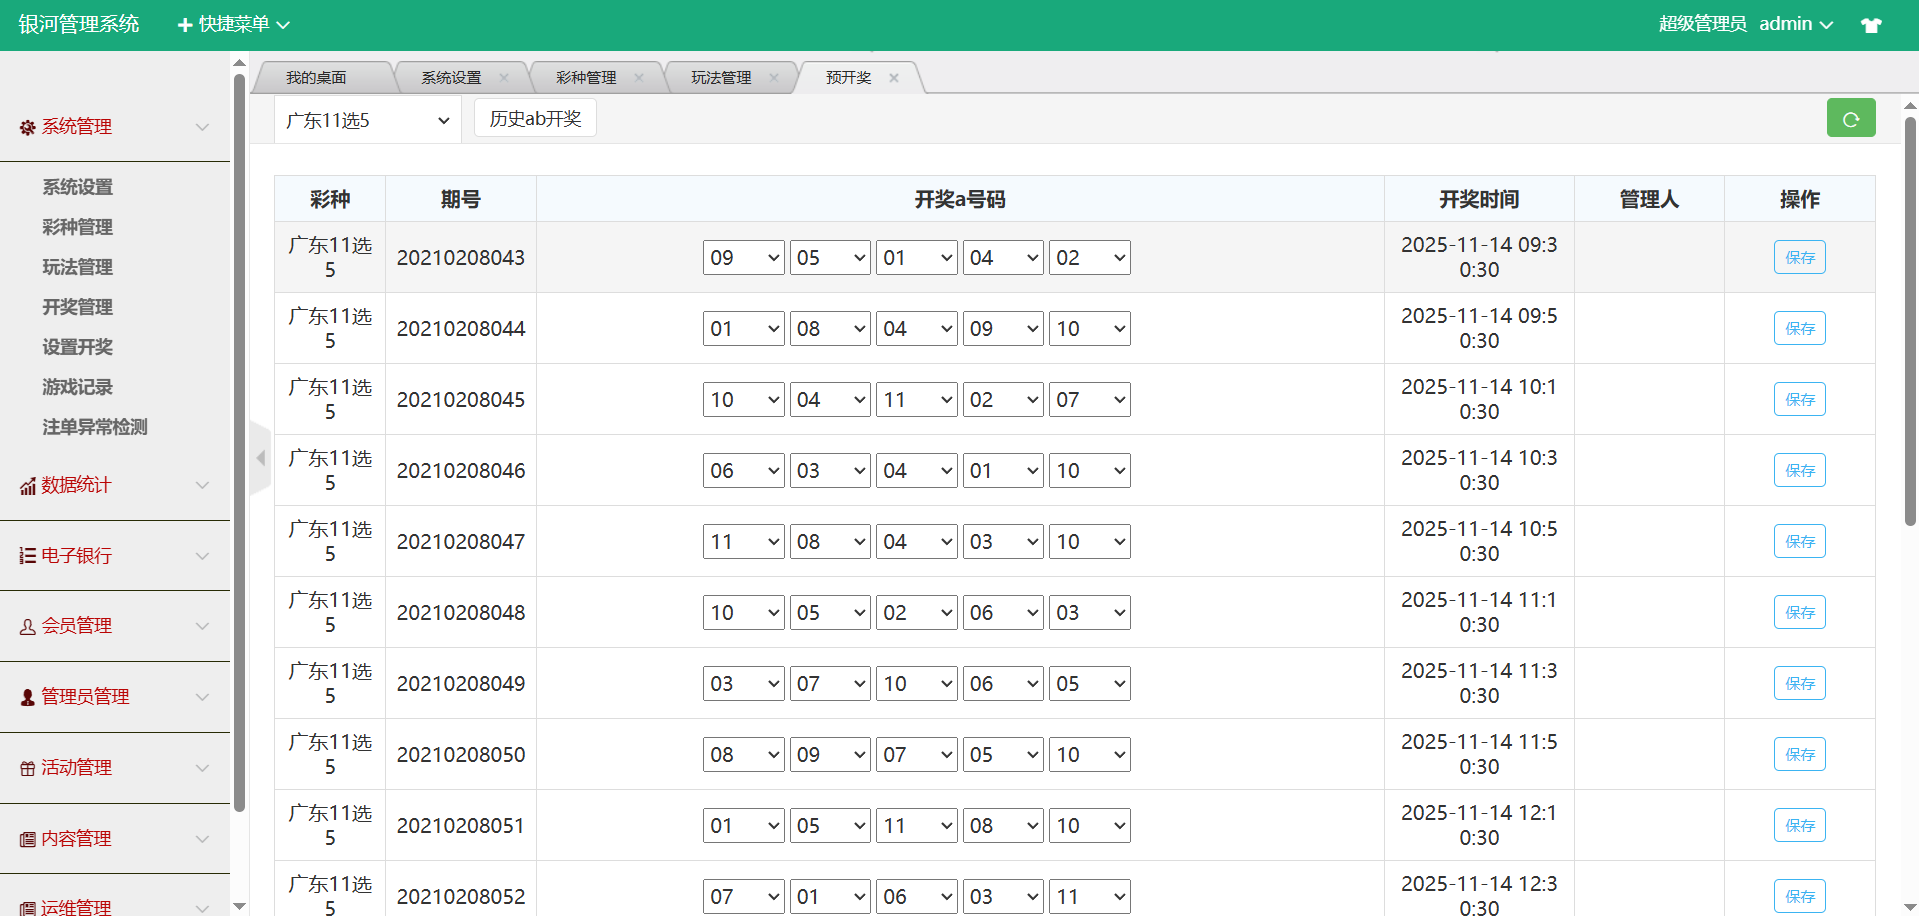This screenshot has height=916, width=1919.
Task: Click the 会员管理 user icon
Action: 27,627
